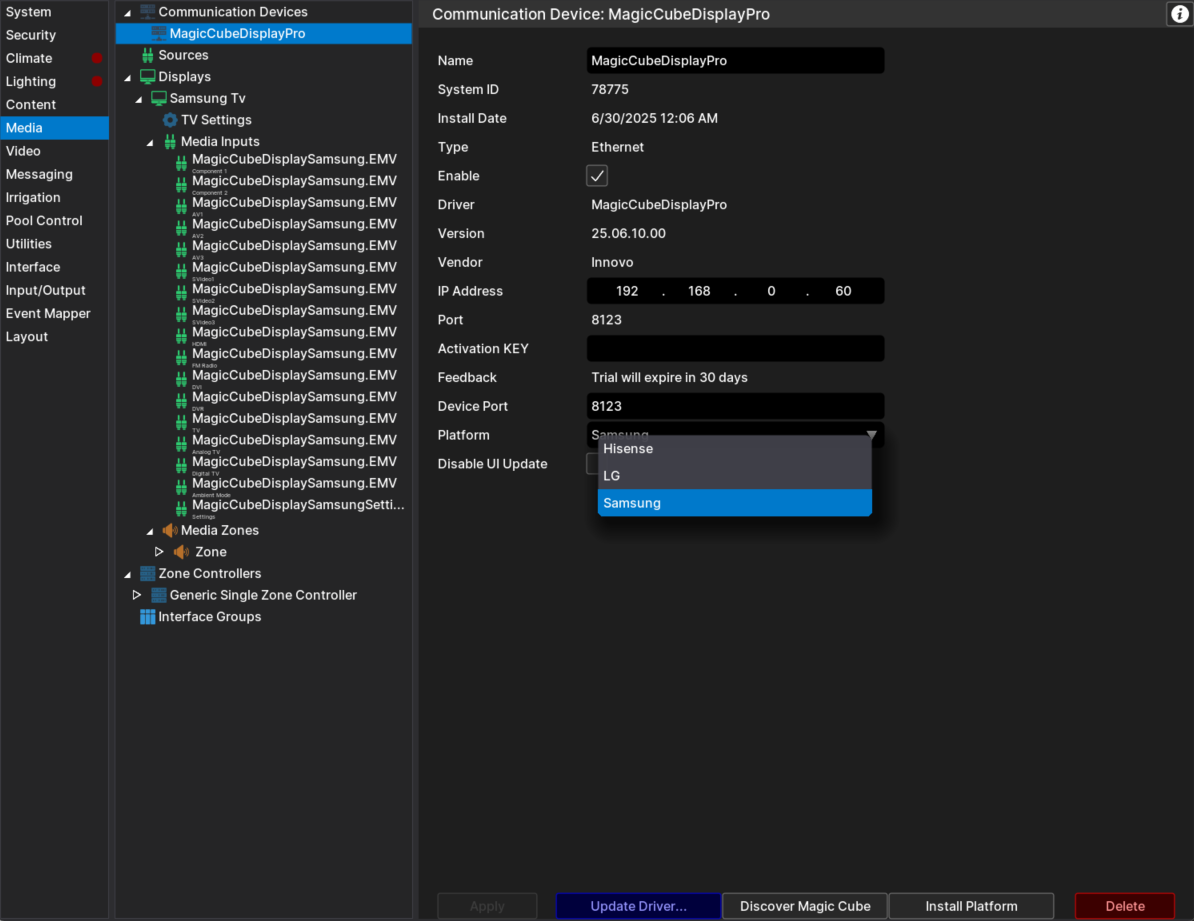This screenshot has height=921, width=1194.
Task: Click the Communication Devices rack icon
Action: (148, 11)
